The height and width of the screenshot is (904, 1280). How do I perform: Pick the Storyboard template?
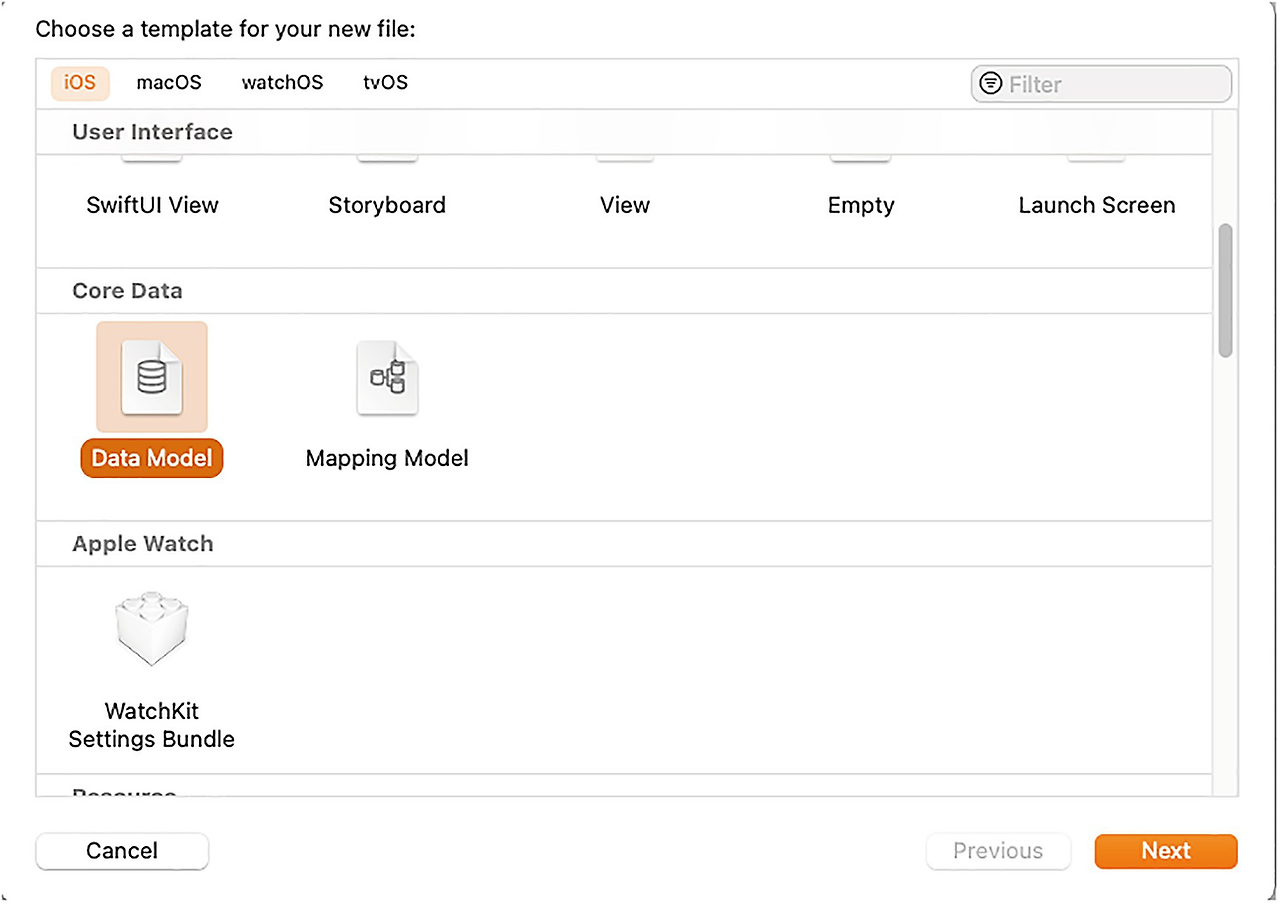point(387,205)
